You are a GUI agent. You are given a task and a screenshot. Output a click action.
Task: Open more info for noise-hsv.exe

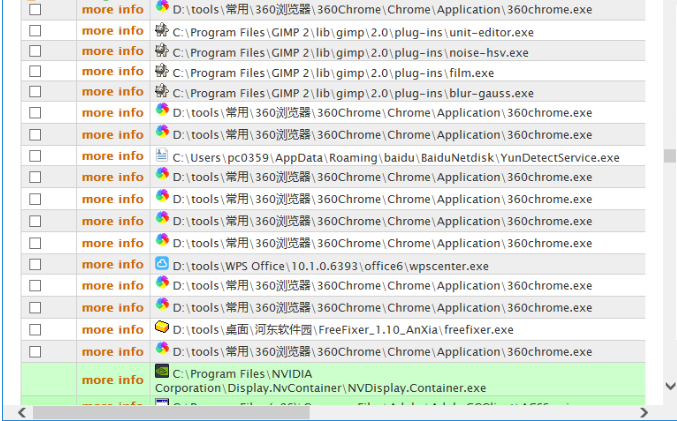tap(113, 51)
